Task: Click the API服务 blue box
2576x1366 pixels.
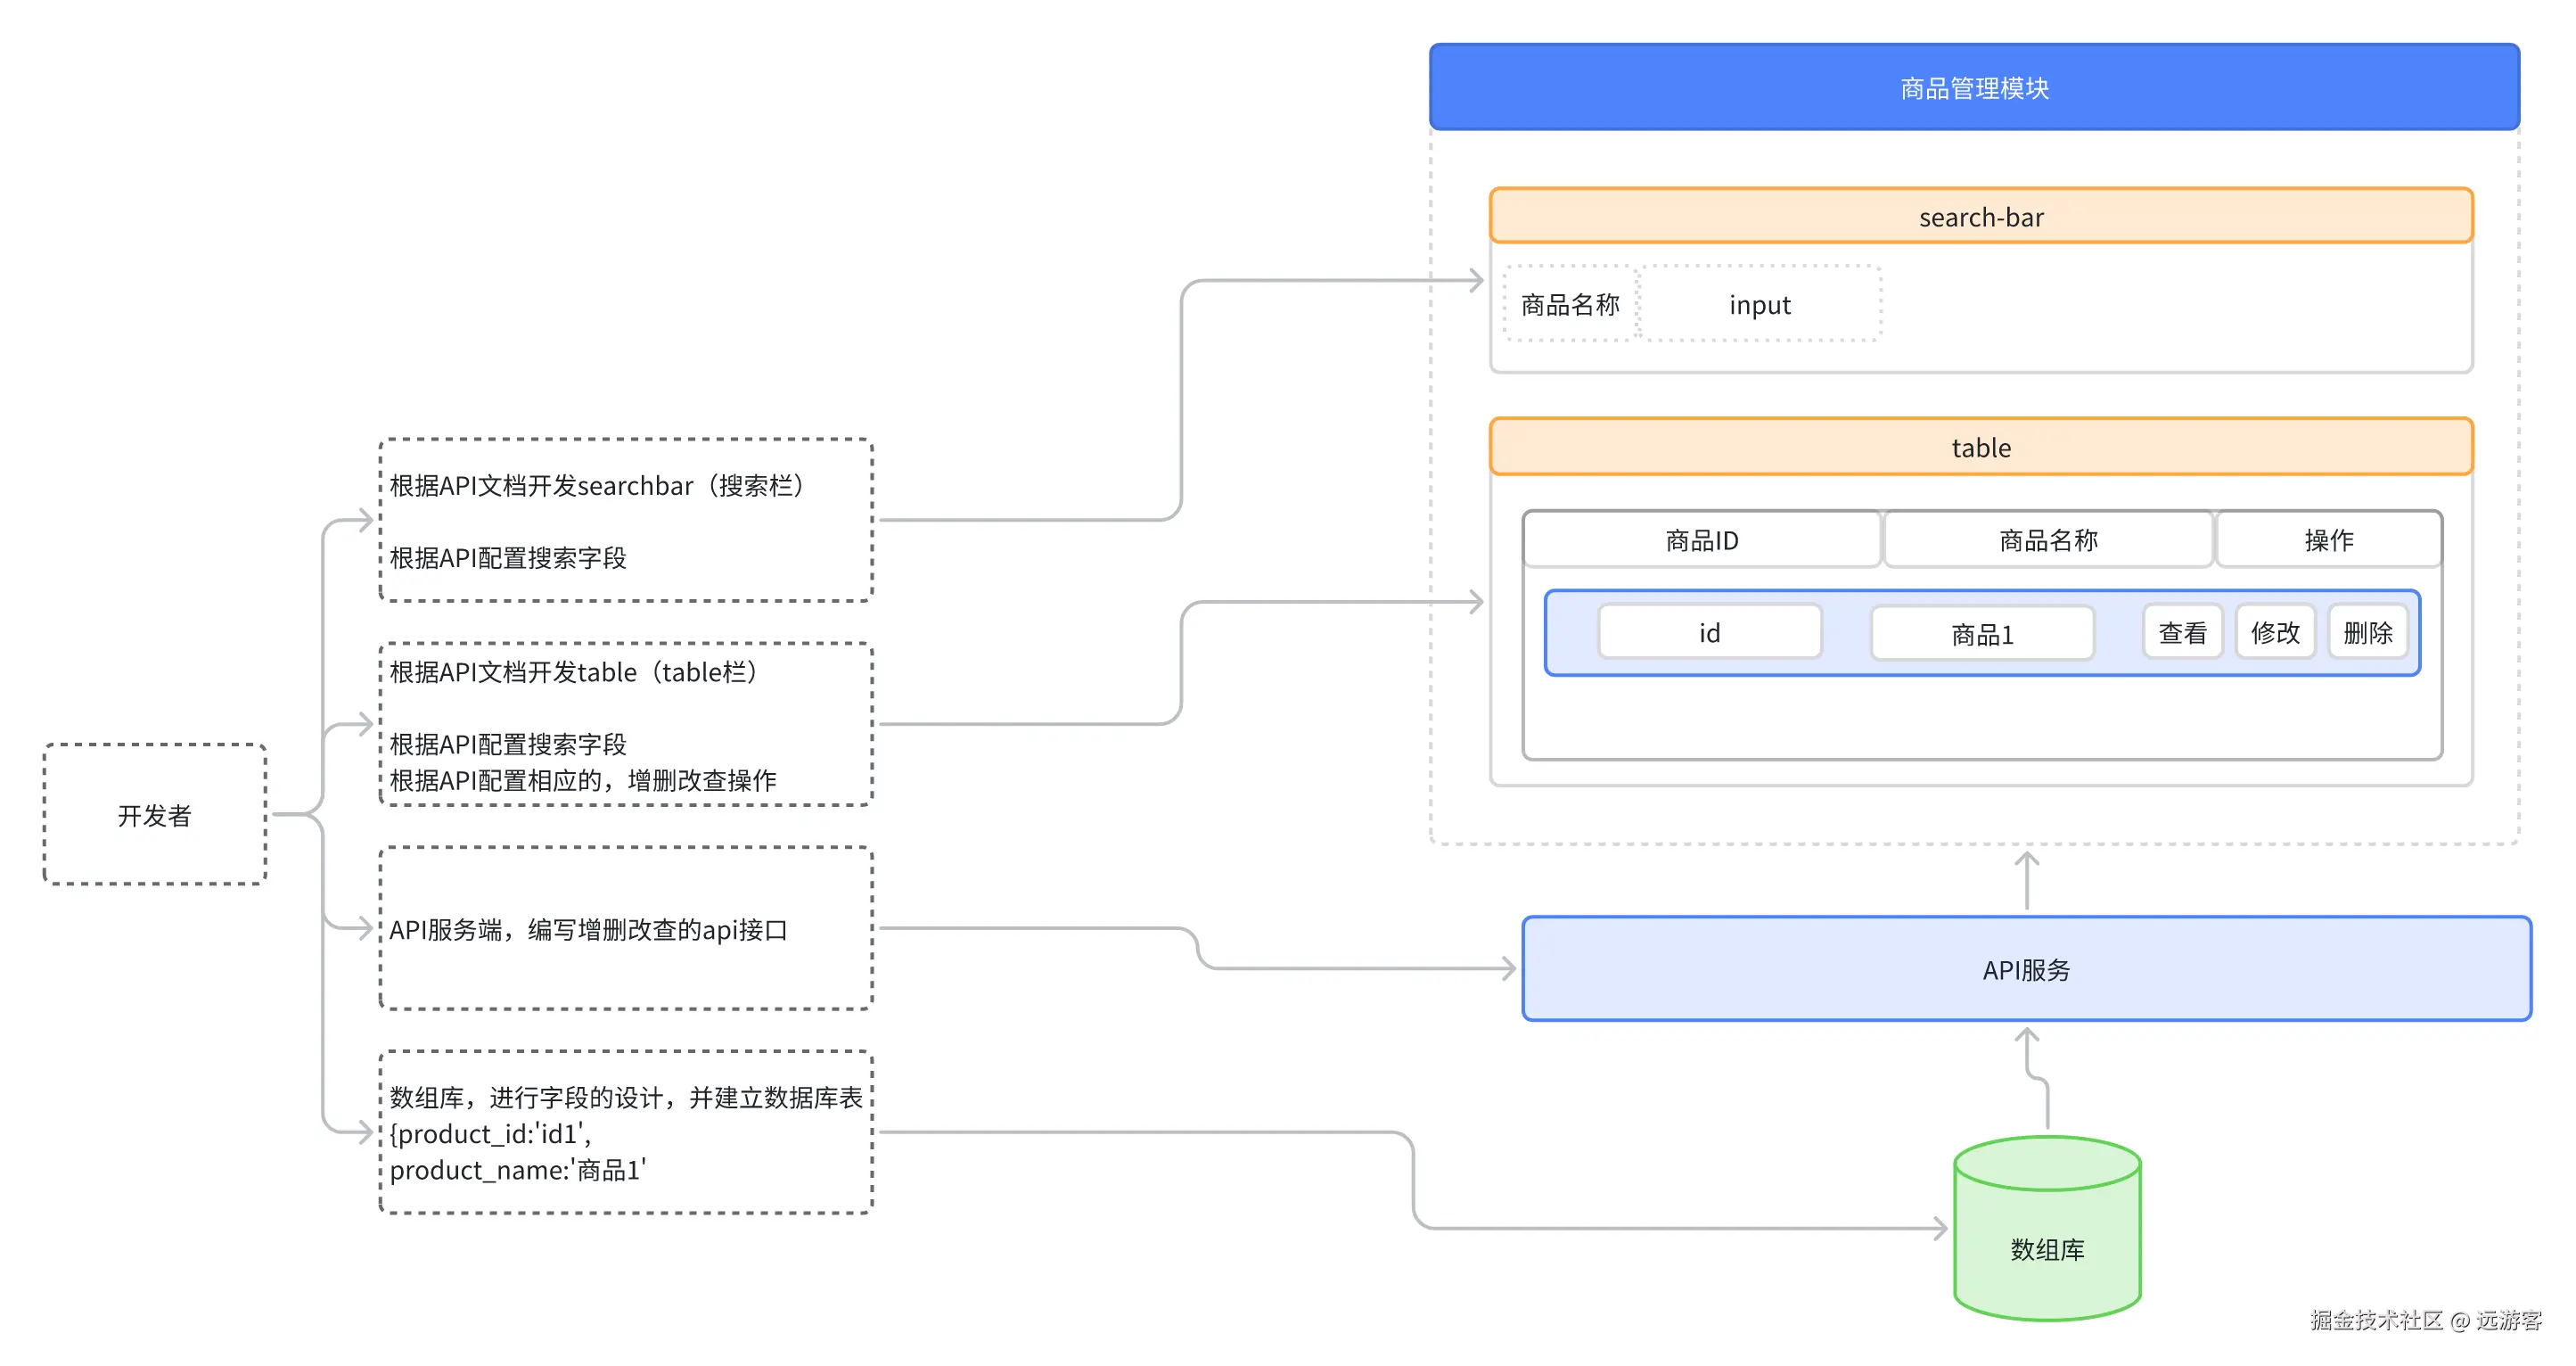Action: [2025, 969]
